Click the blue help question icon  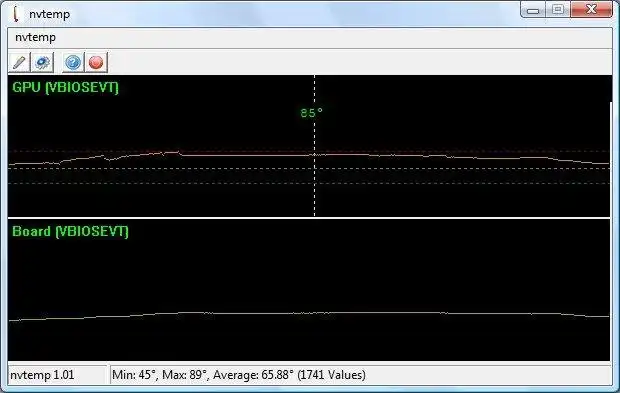point(73,62)
